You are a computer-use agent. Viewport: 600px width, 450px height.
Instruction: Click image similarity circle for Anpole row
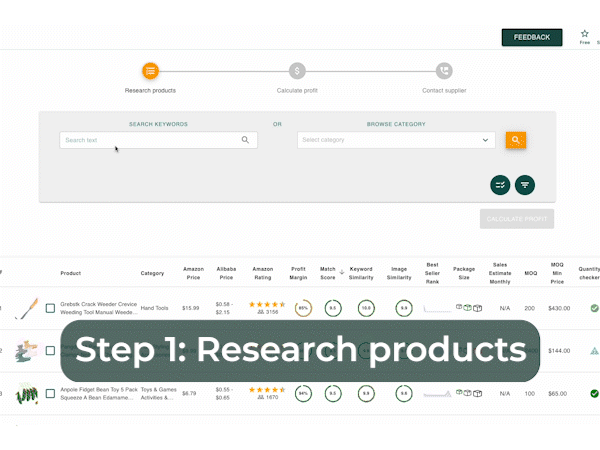(x=404, y=393)
